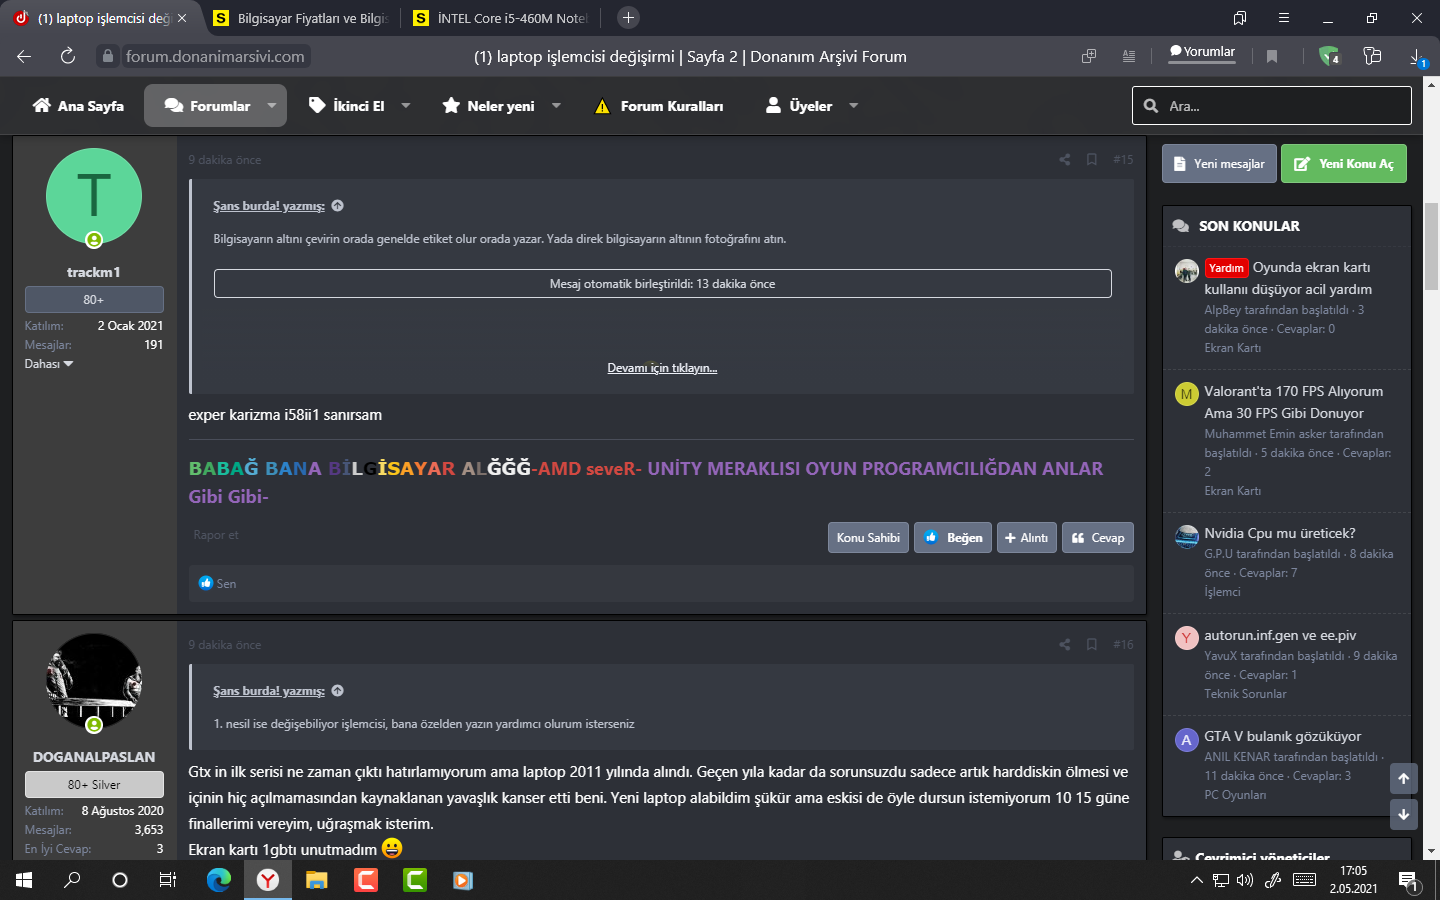The width and height of the screenshot is (1440, 900).
Task: Open Neler yeni menu
Action: click(x=489, y=106)
